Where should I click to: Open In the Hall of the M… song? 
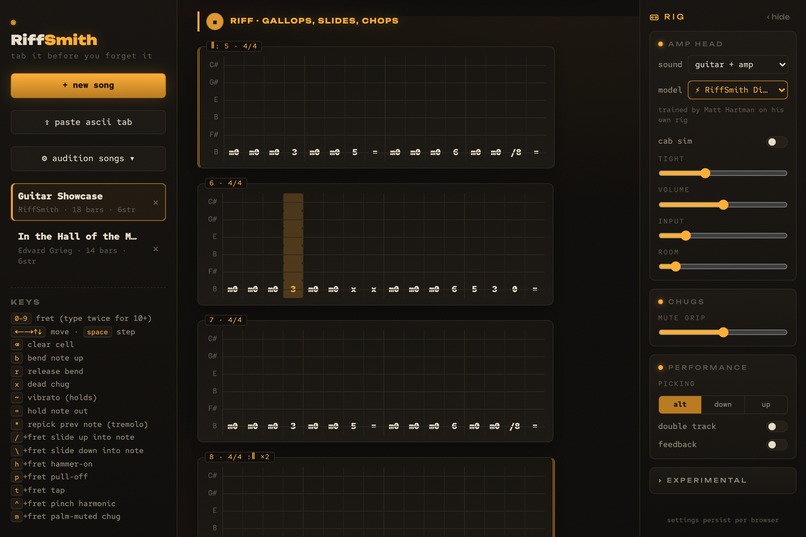tap(88, 248)
